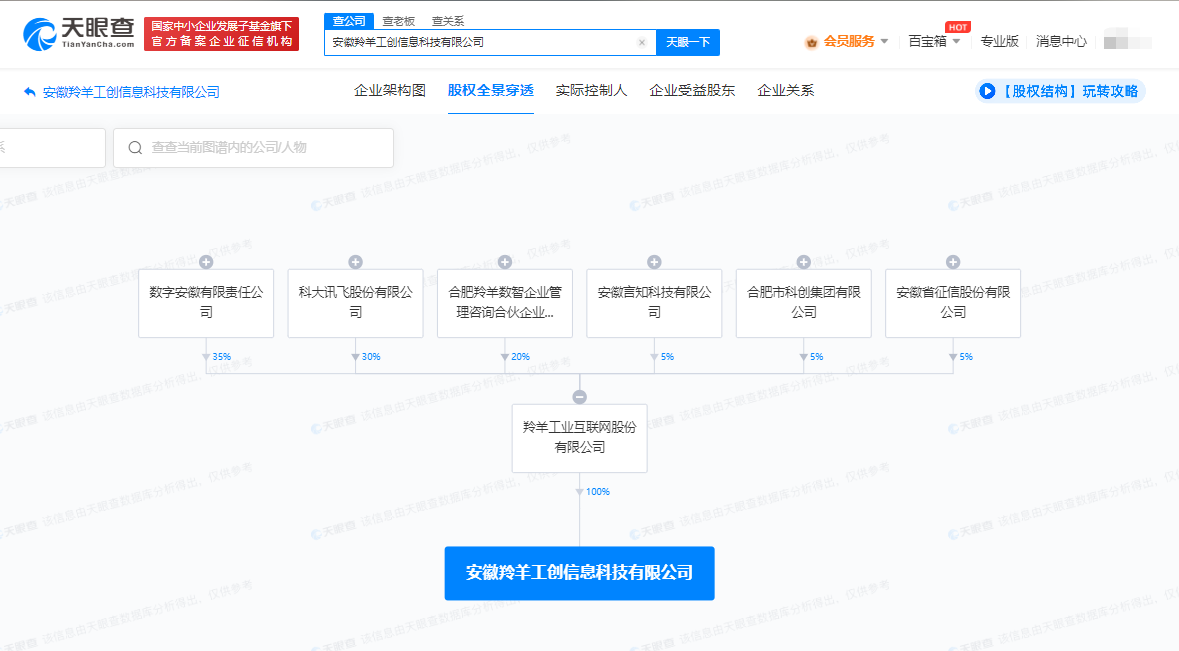Image resolution: width=1179 pixels, height=651 pixels.
Task: Click 安徽羚羊工创信息科技有限公司 breadcrumb link
Action: point(131,92)
